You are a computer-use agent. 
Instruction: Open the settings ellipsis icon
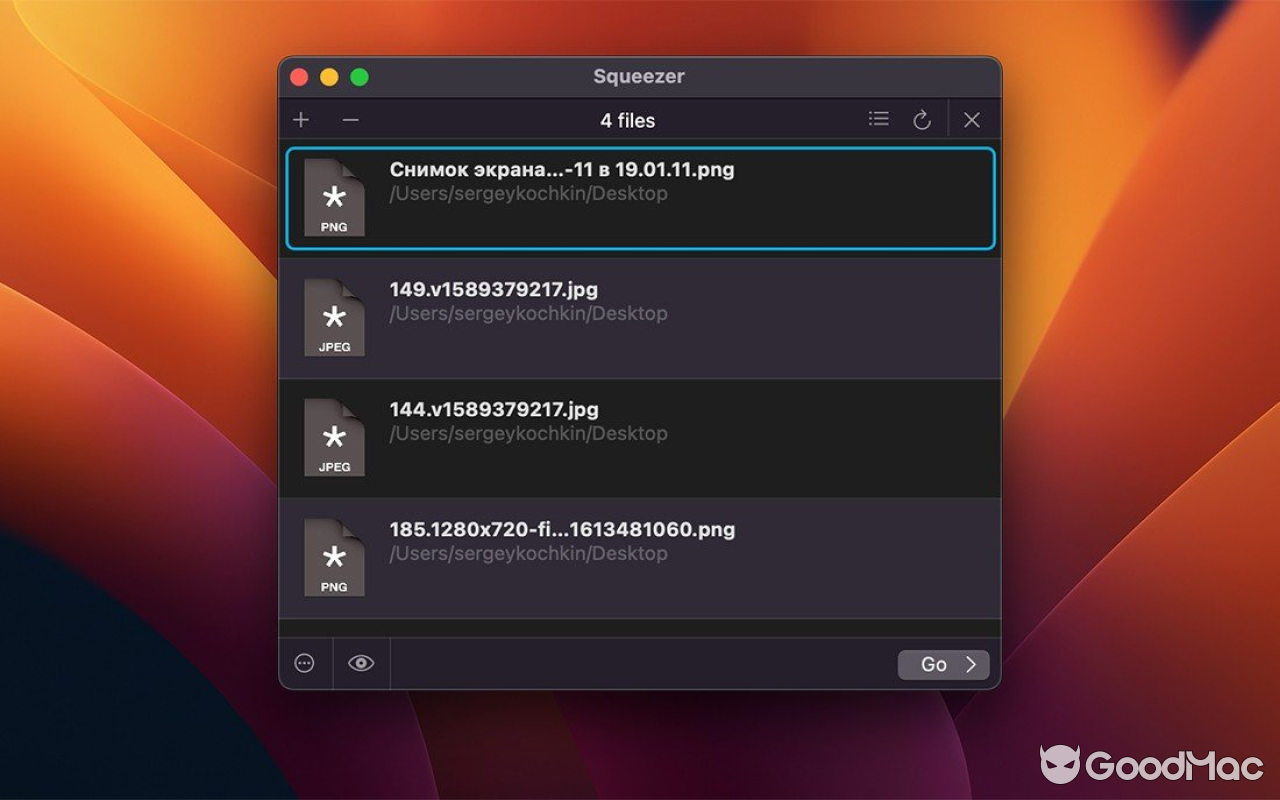[x=304, y=663]
